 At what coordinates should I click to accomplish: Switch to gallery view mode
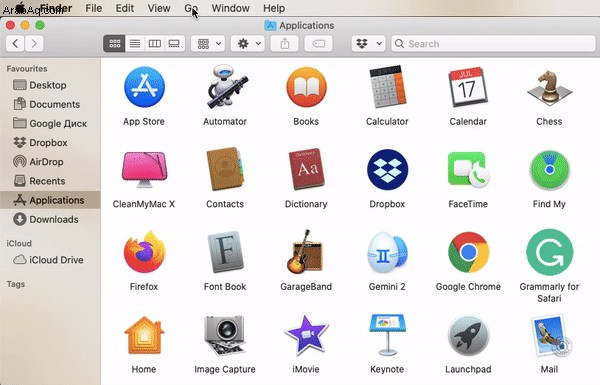point(174,44)
